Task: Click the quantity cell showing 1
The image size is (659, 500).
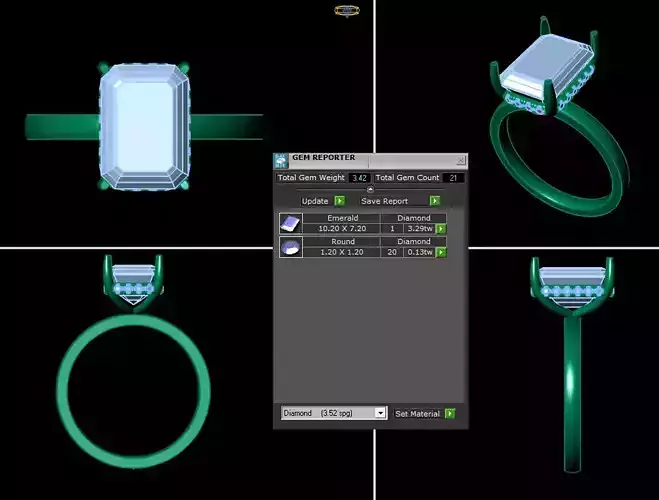Action: click(x=392, y=229)
